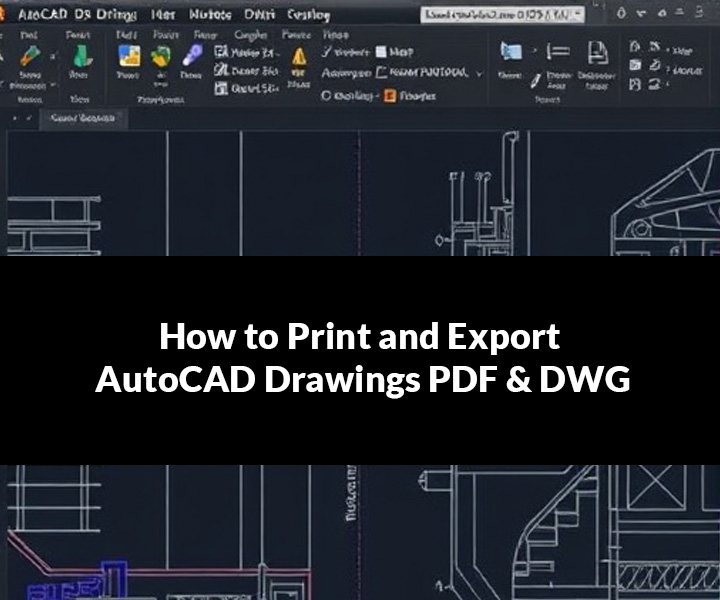Click the green and orange pencil ribbon icon

[30, 56]
